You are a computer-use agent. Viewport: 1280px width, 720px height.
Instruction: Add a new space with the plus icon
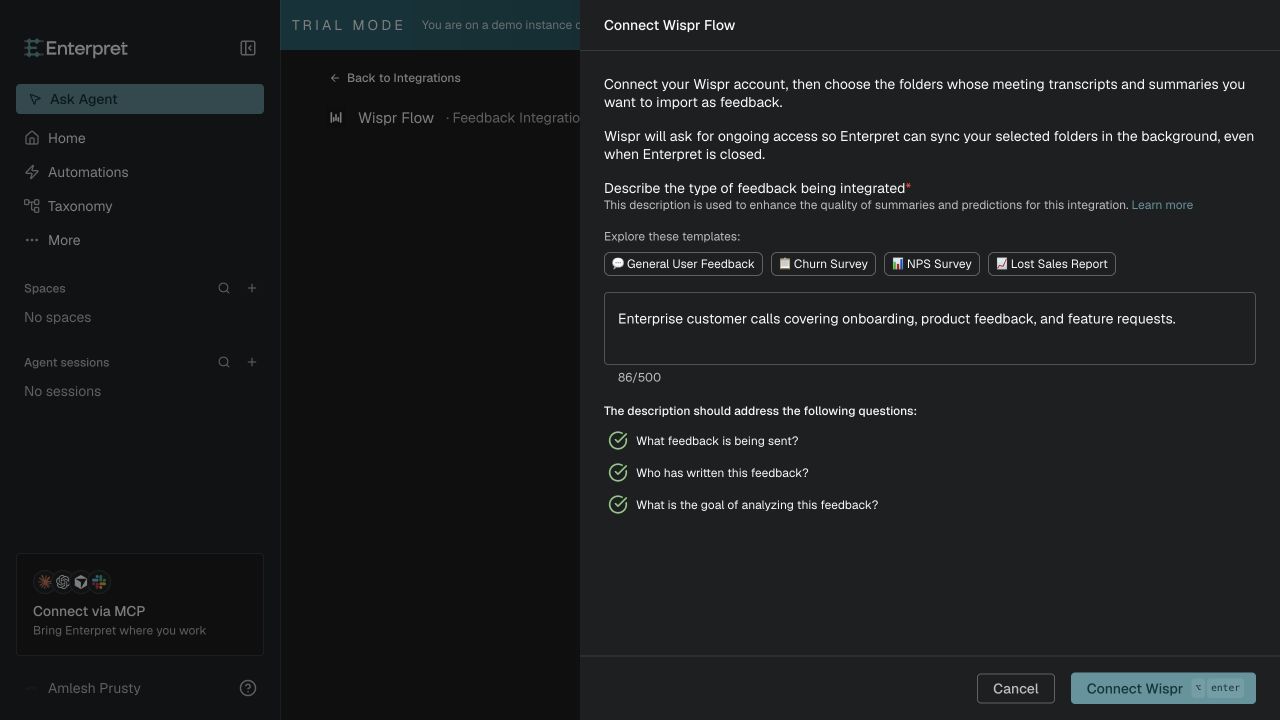point(252,288)
